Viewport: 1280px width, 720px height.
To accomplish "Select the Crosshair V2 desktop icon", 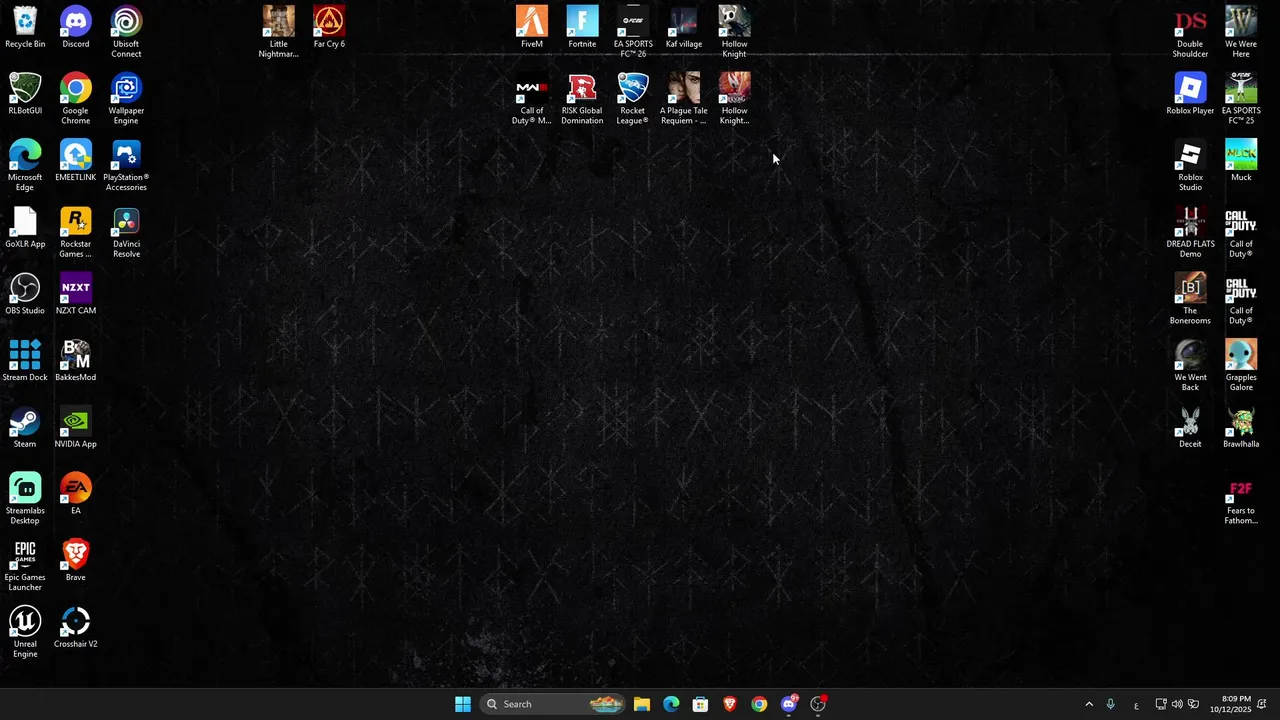I will click(x=76, y=628).
